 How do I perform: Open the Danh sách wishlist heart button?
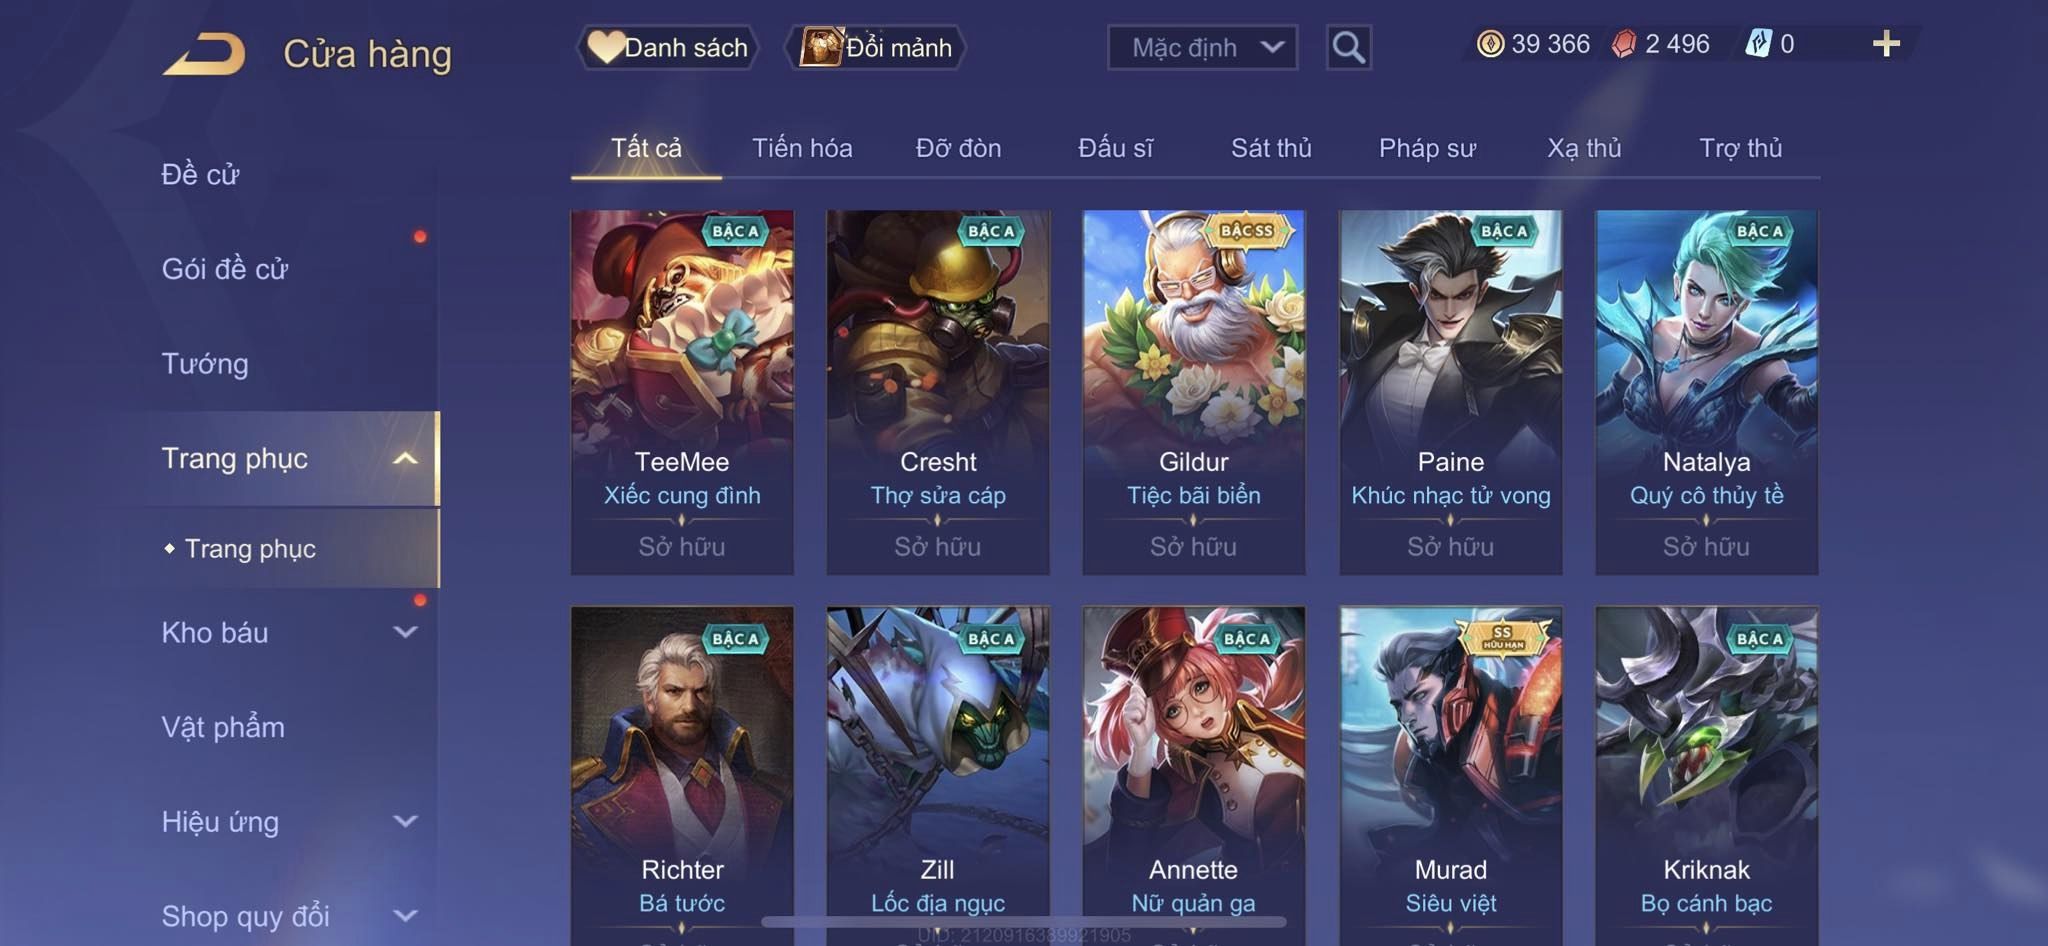(667, 47)
